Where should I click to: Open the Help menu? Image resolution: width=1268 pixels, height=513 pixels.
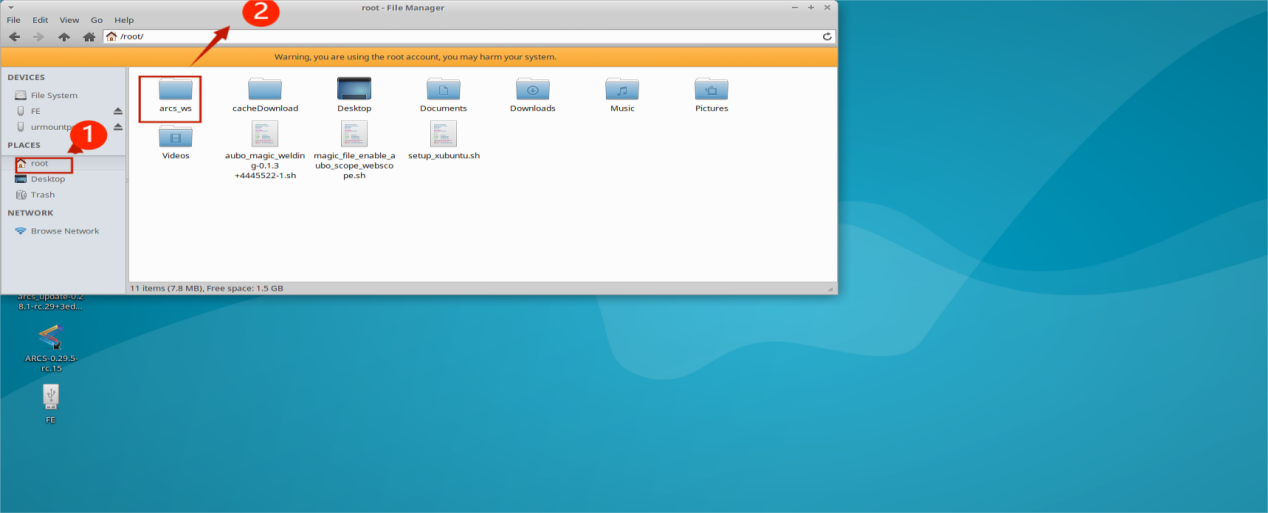[124, 20]
